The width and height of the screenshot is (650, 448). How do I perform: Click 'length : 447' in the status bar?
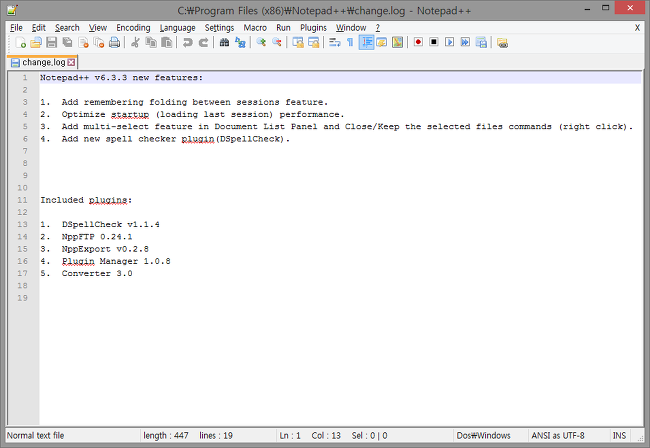coord(166,436)
